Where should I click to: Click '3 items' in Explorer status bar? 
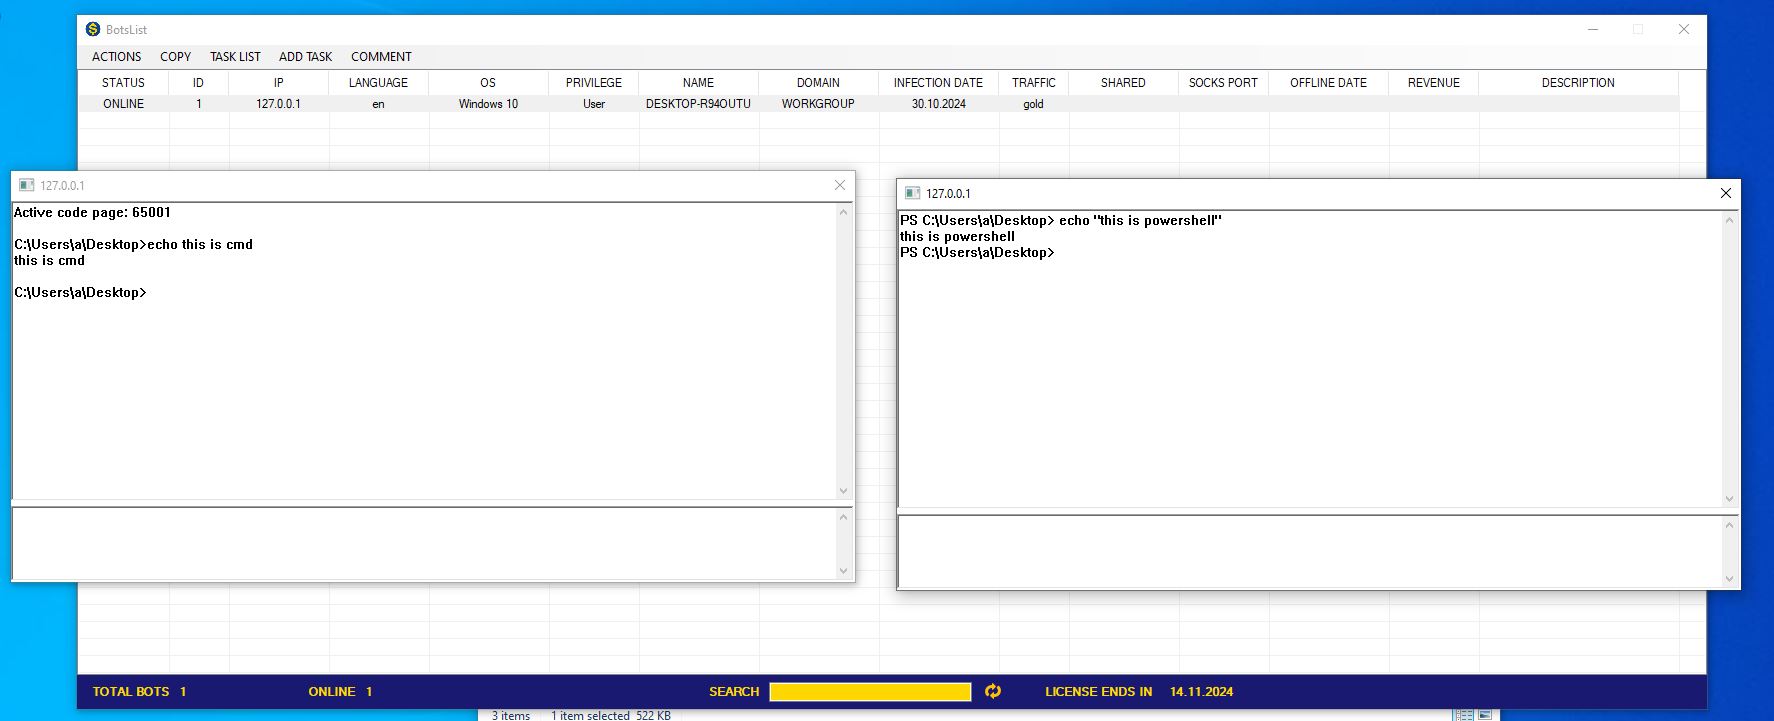coord(511,715)
